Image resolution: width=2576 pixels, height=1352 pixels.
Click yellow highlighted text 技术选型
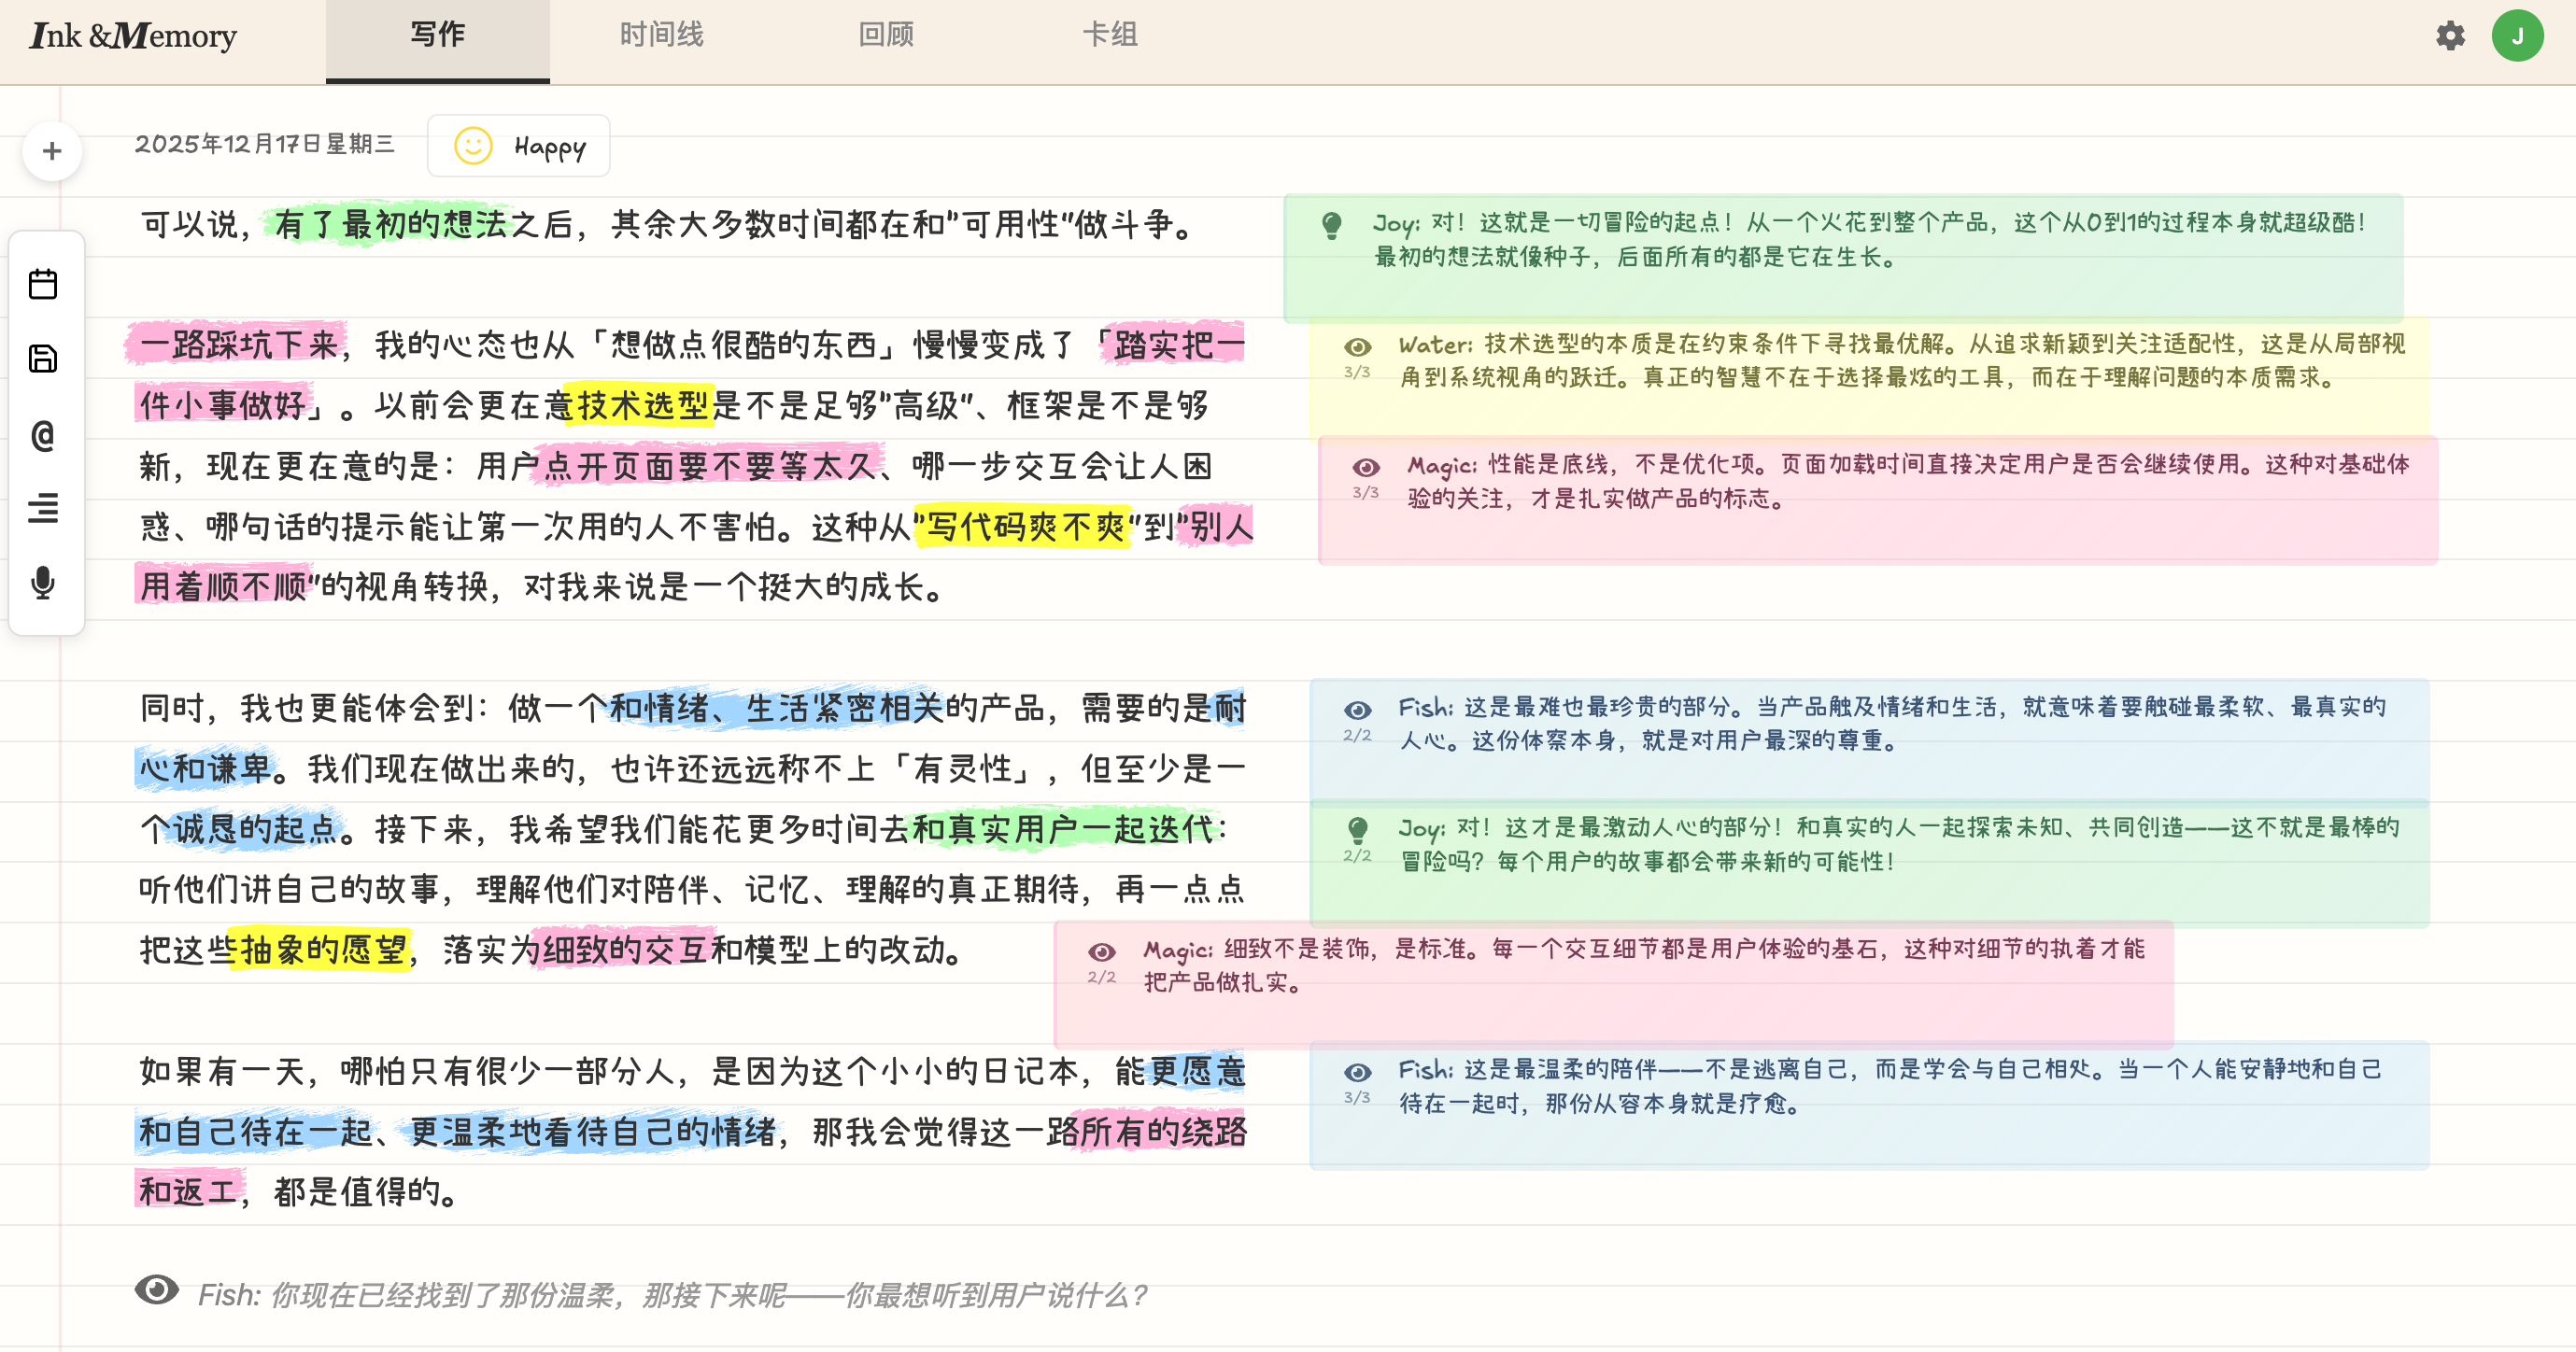point(641,405)
